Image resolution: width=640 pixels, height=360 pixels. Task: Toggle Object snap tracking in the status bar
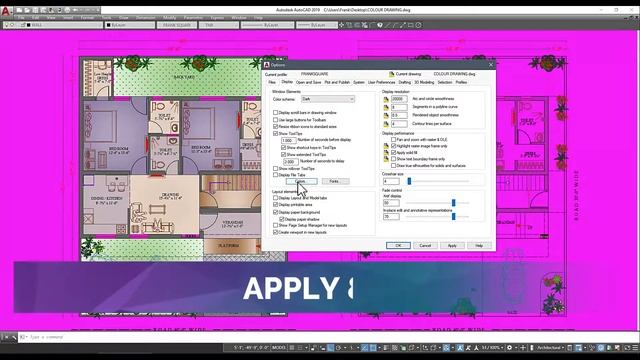(x=365, y=348)
